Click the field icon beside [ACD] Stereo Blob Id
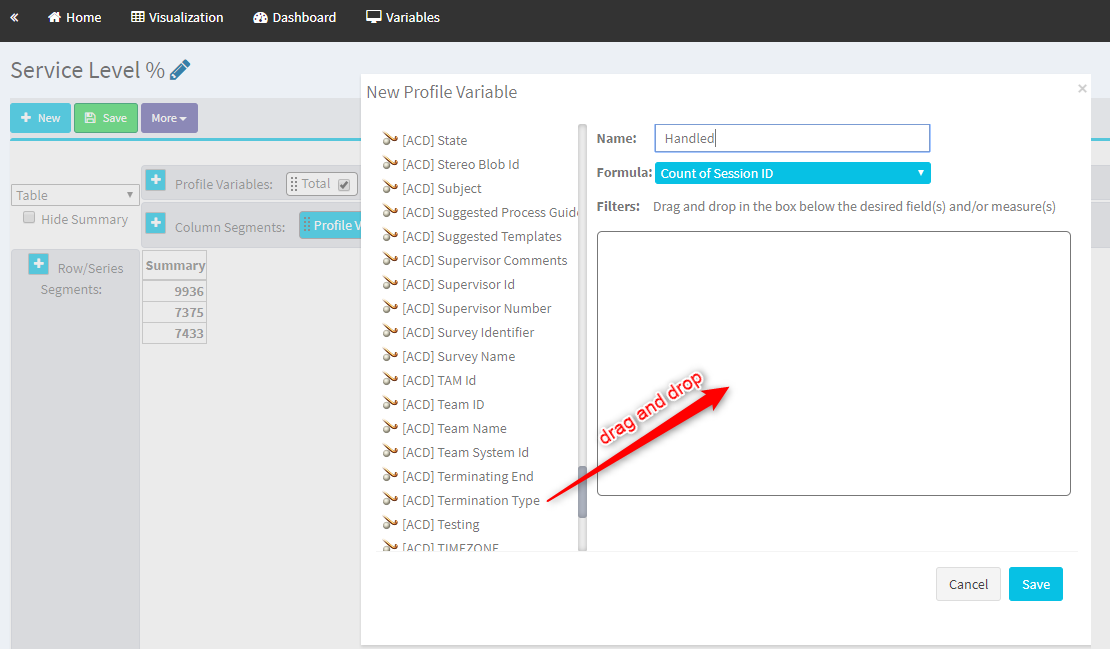The width and height of the screenshot is (1110, 649). (x=390, y=163)
